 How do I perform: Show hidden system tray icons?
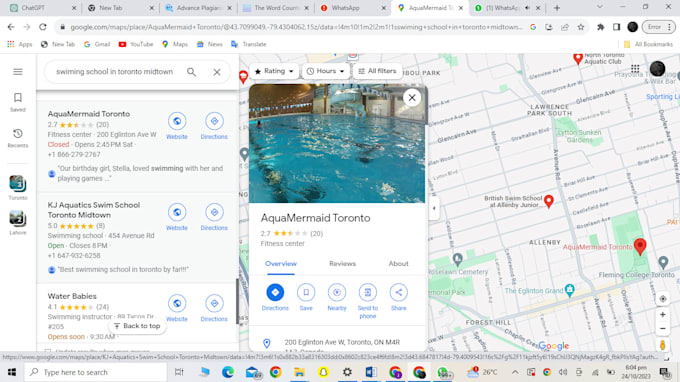515,372
